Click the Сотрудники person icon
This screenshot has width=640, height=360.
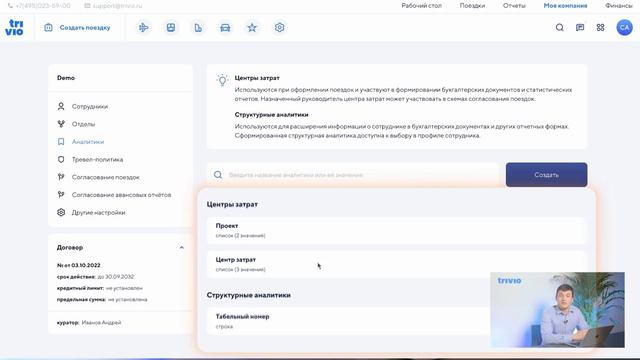click(x=61, y=107)
